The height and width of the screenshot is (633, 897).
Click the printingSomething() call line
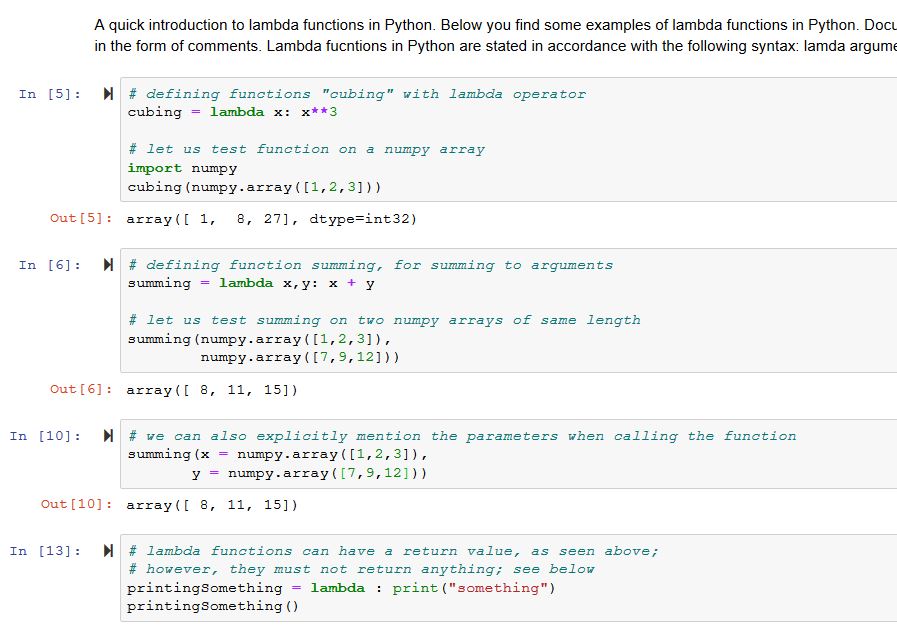point(213,606)
